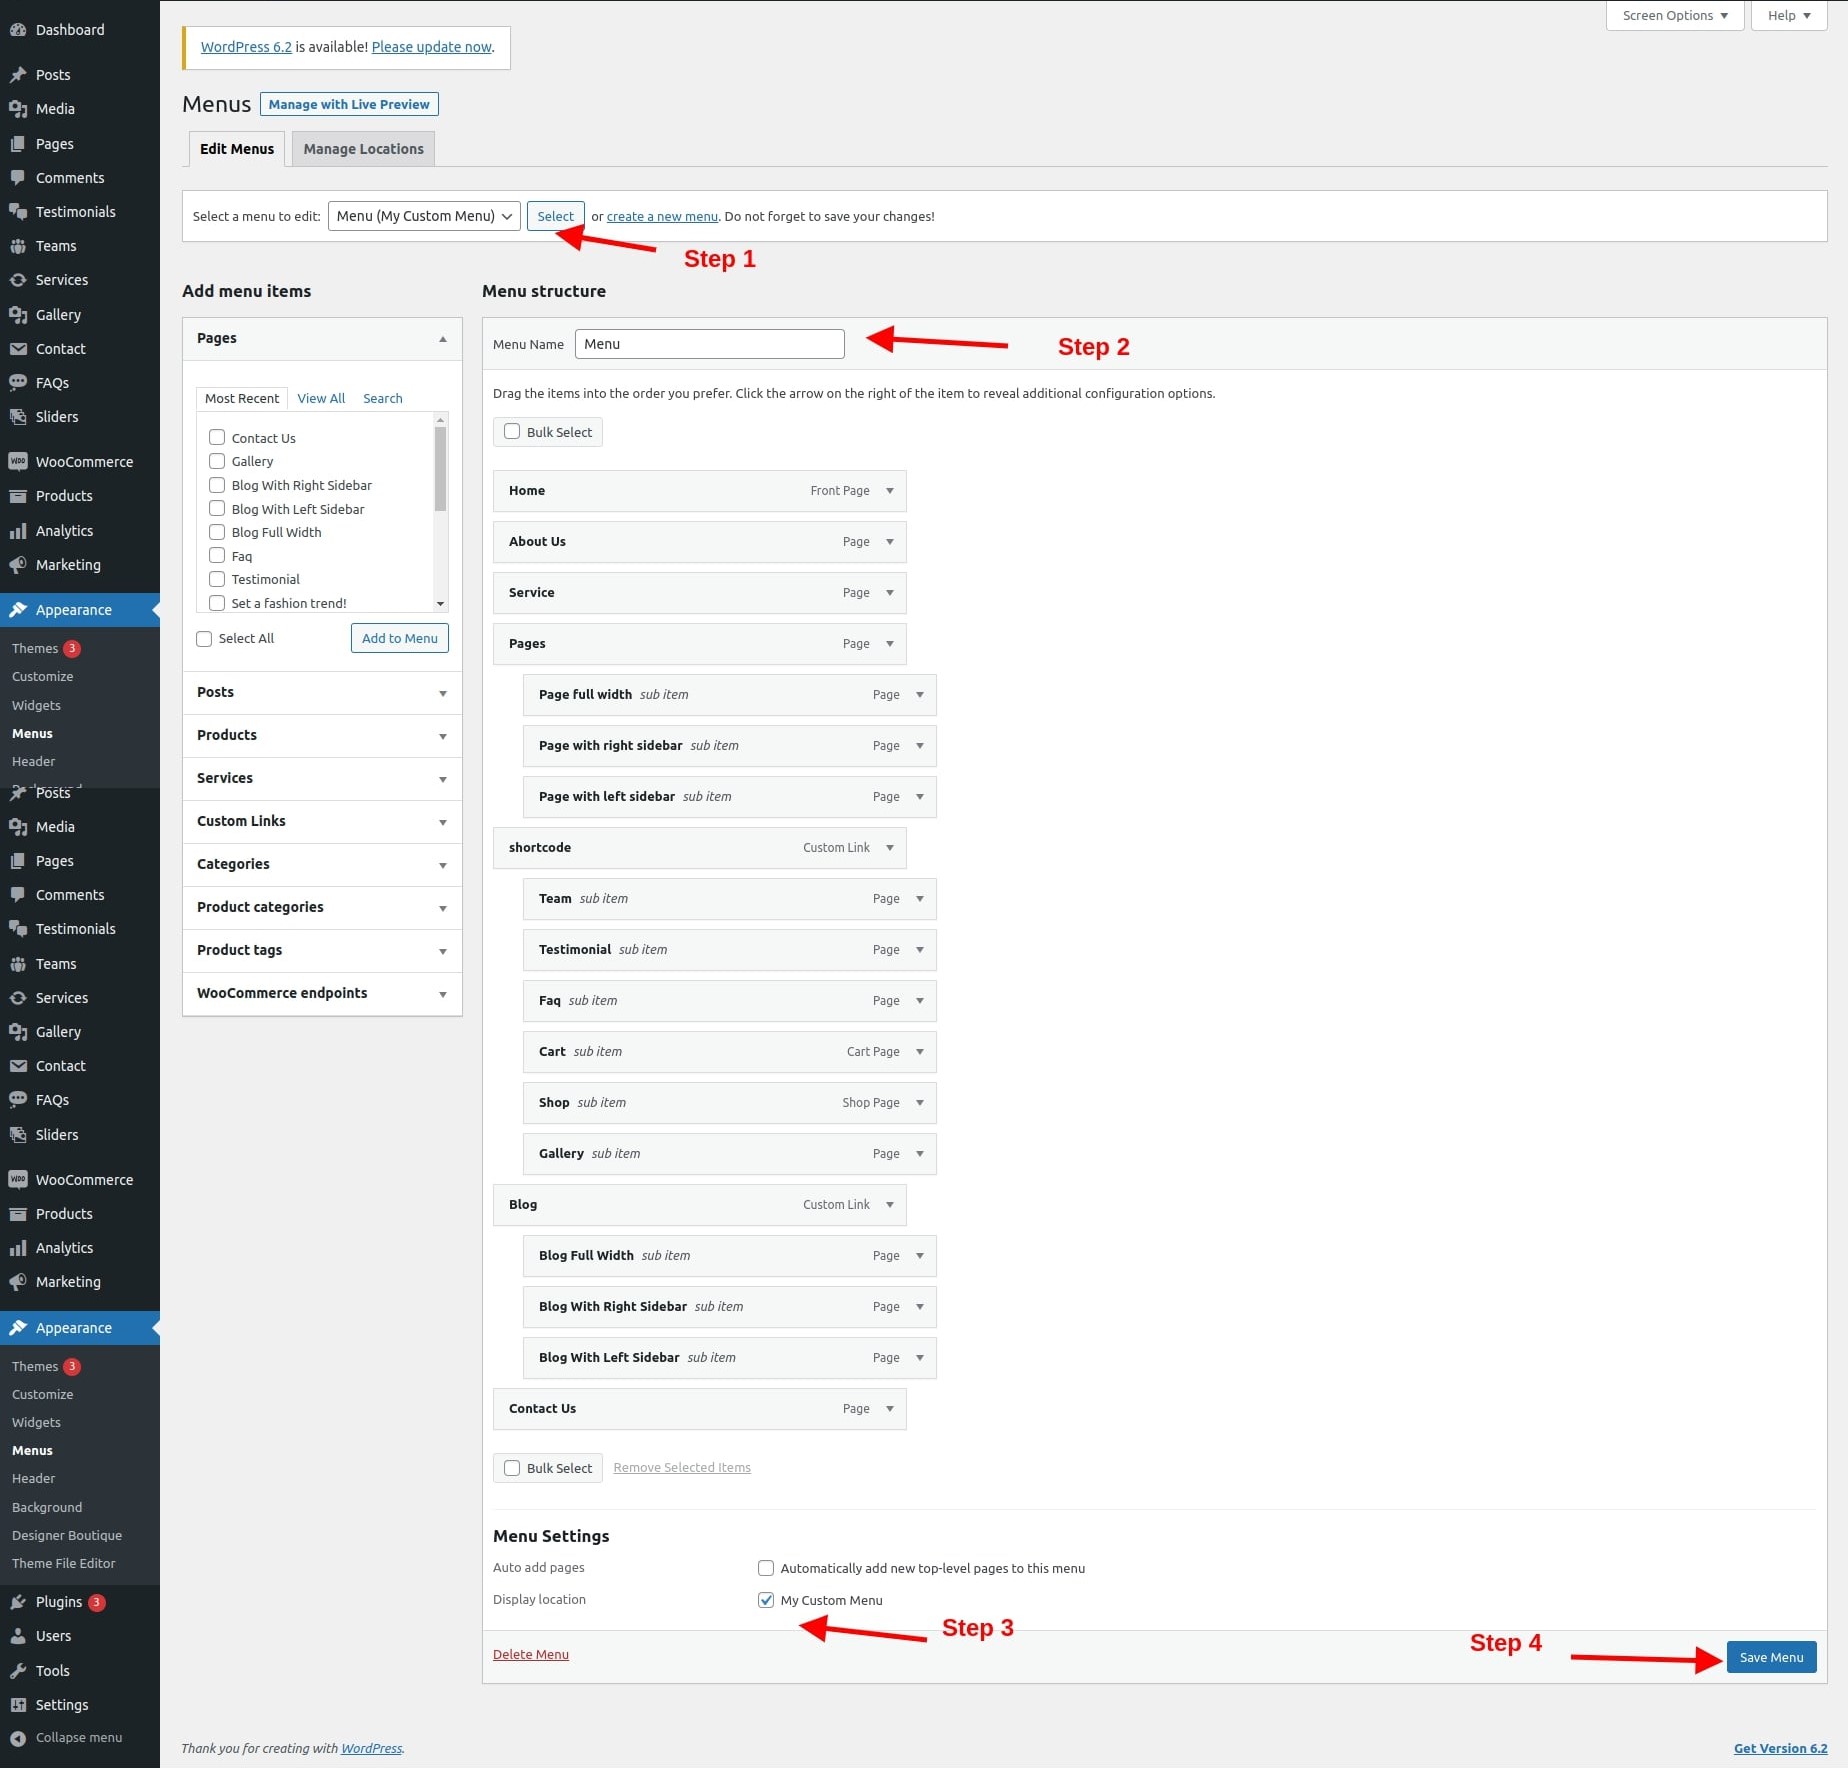
Task: Open Background in Appearance submenu
Action: [x=47, y=1507]
